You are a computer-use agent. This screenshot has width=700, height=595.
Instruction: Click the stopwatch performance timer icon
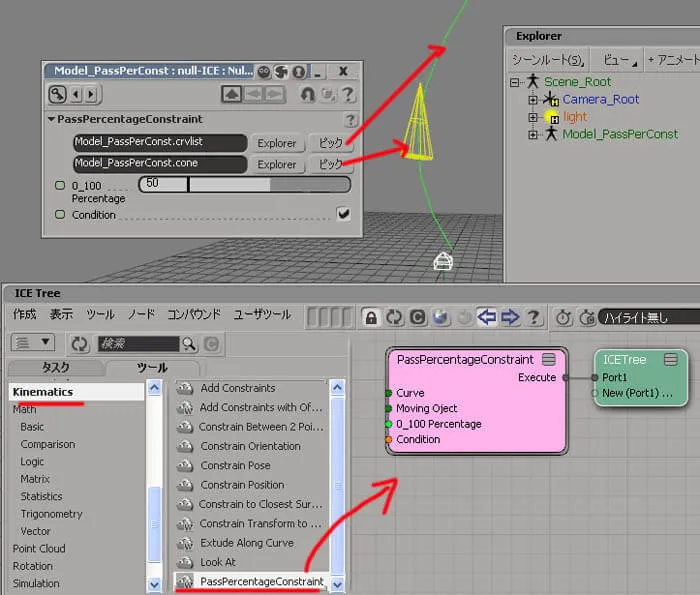(x=563, y=317)
